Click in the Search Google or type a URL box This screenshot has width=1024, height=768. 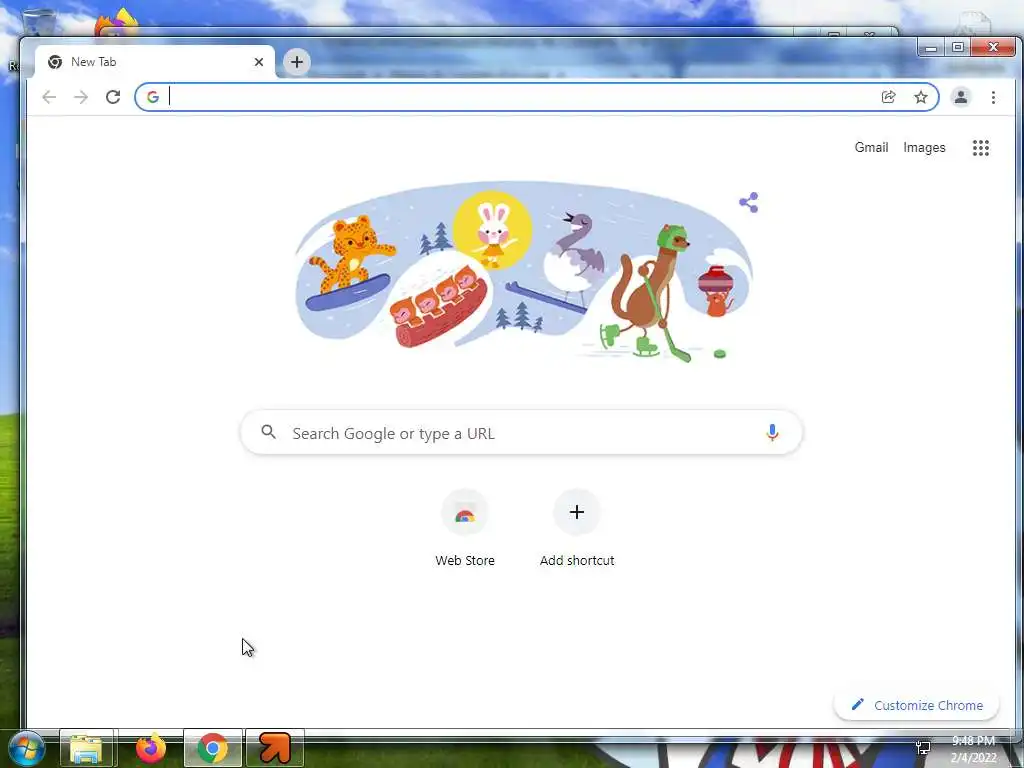coord(522,432)
